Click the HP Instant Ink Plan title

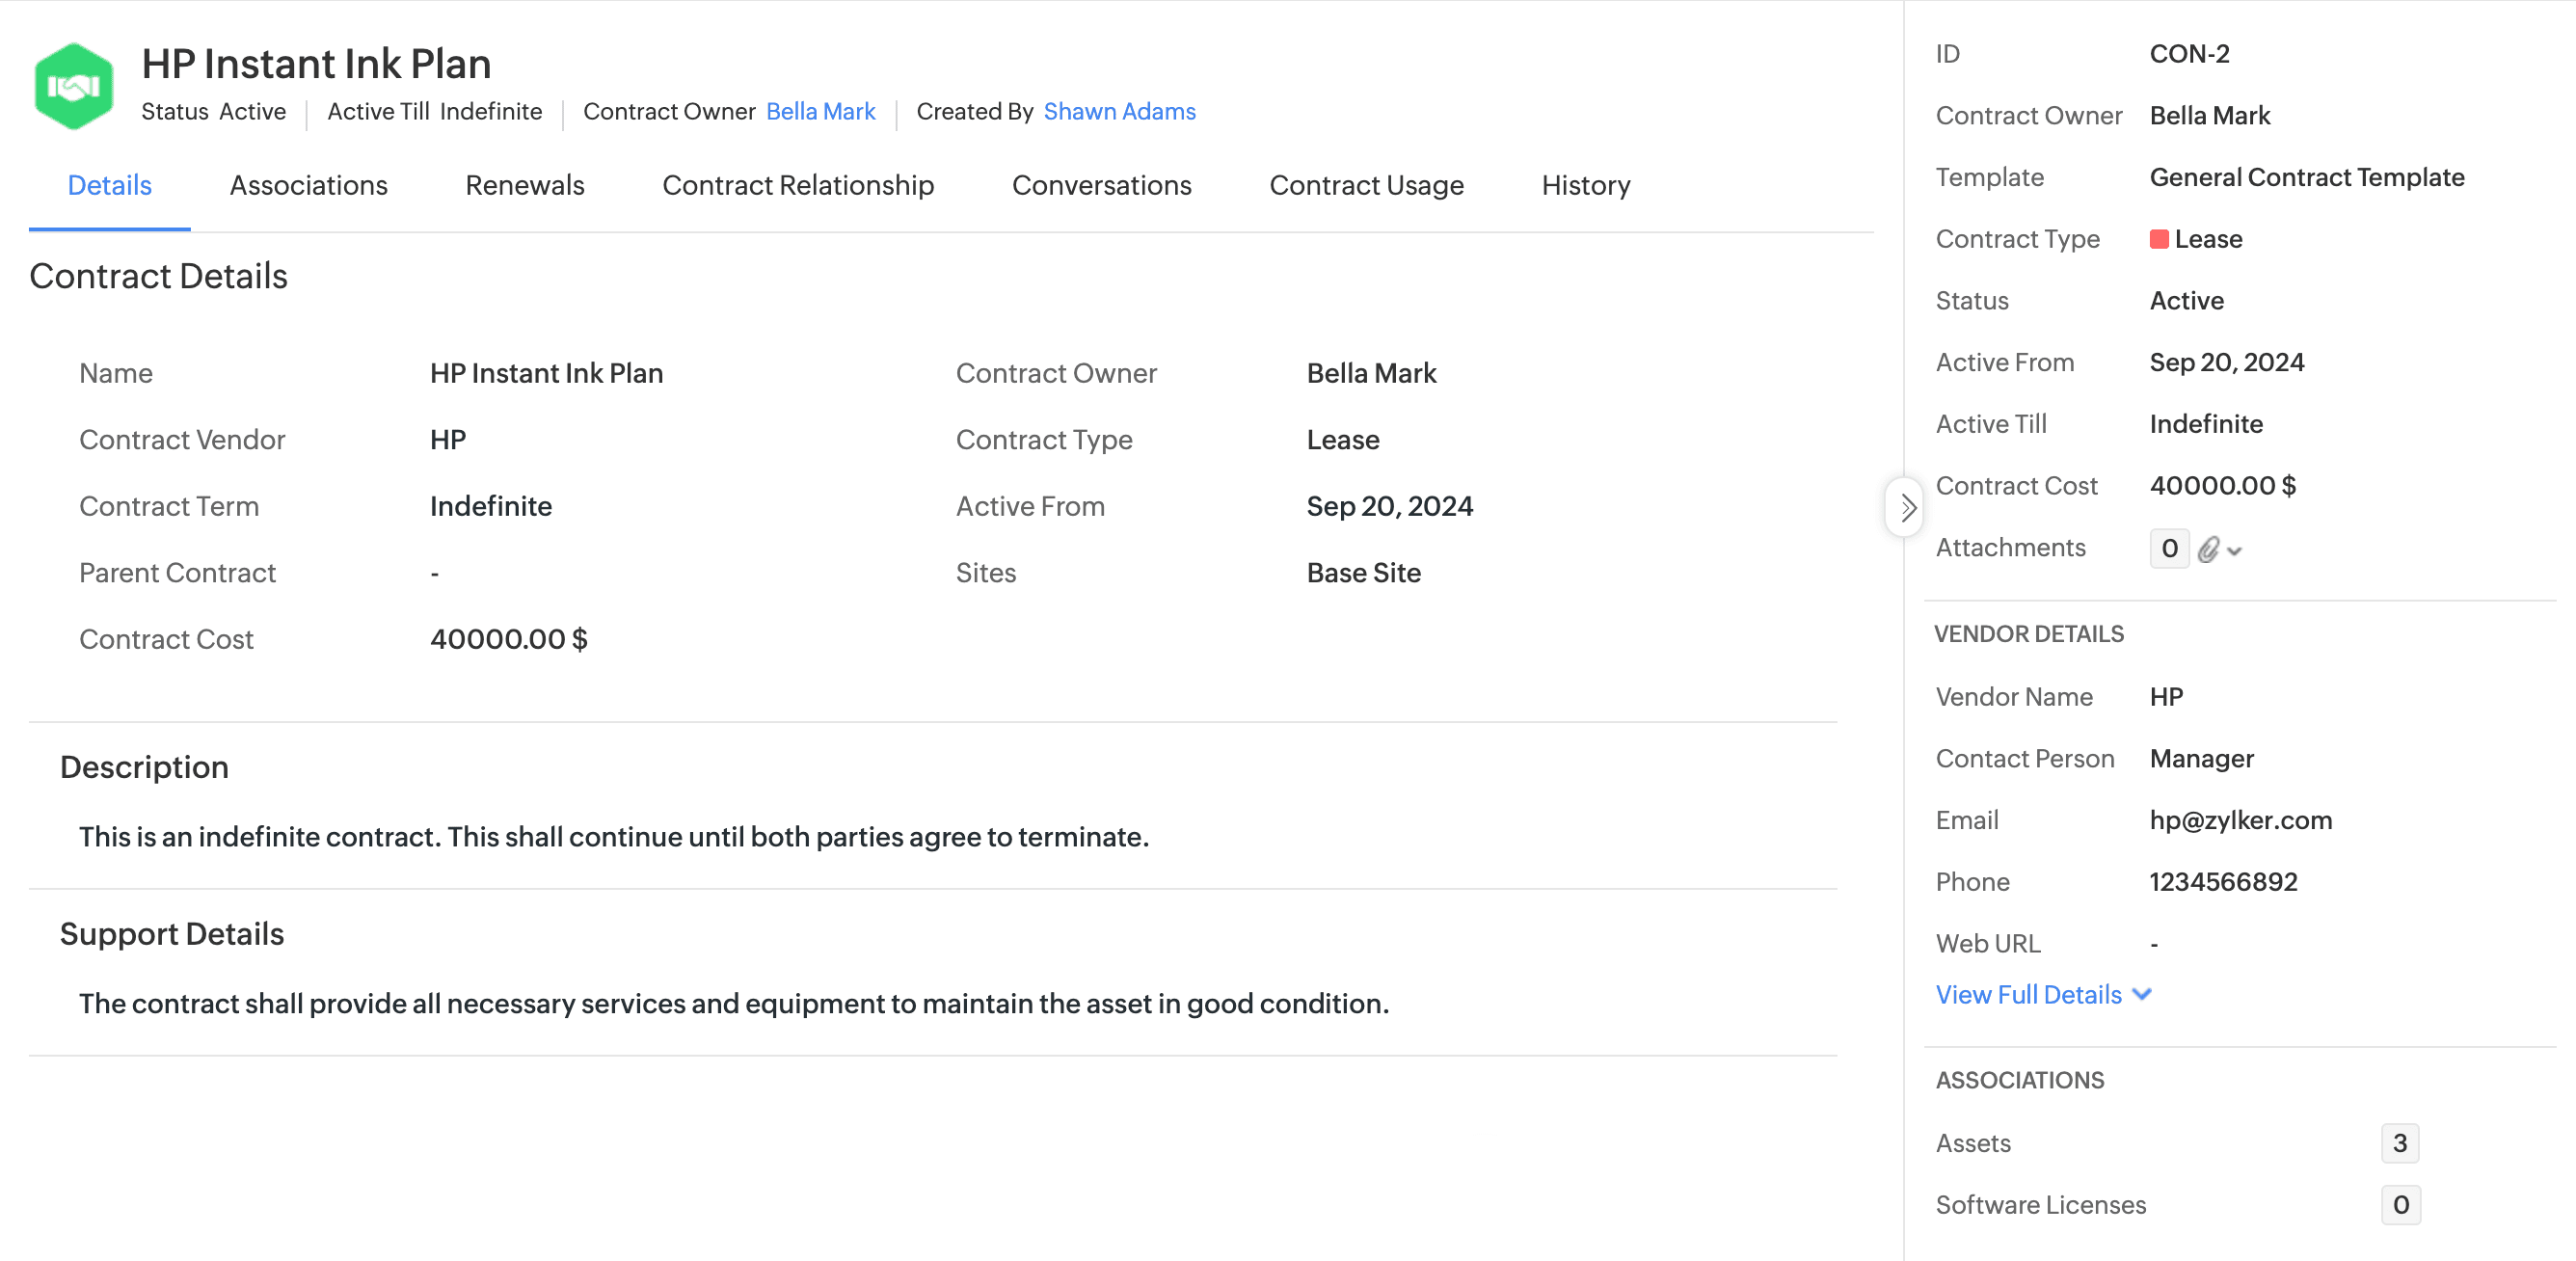point(316,63)
